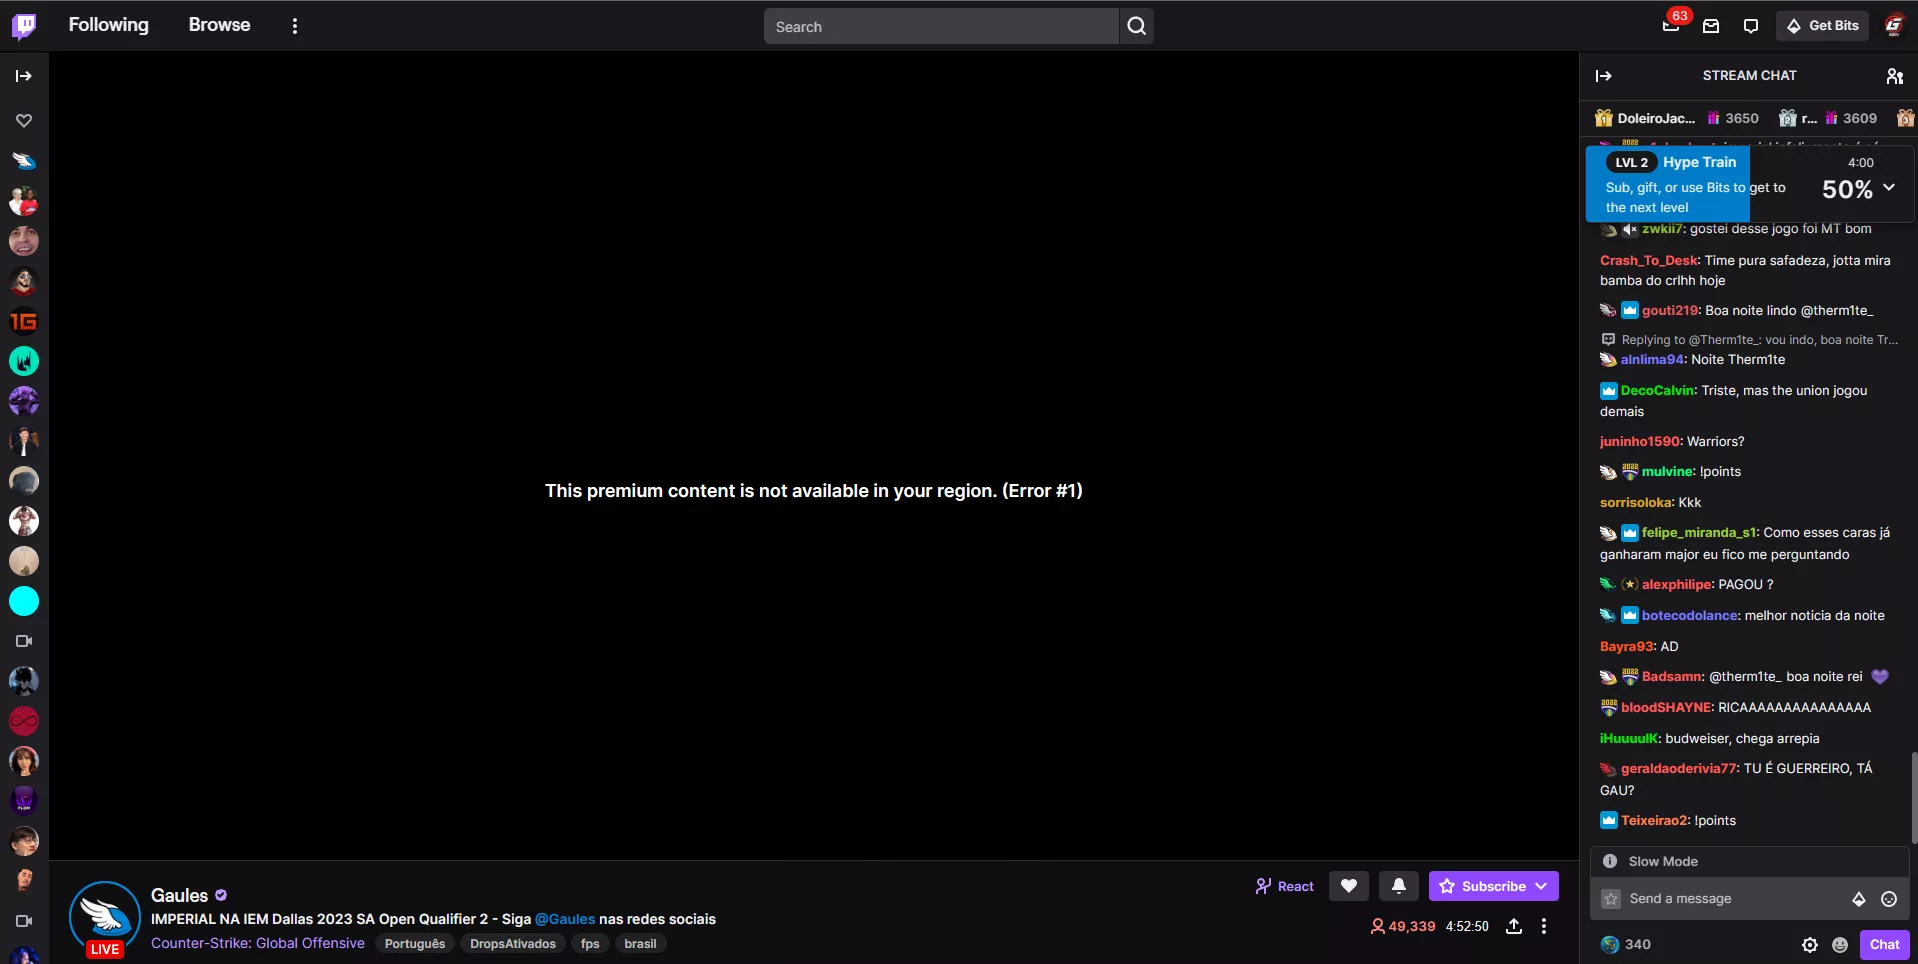Open the chat settings gear
This screenshot has height=964, width=1918.
1809,945
